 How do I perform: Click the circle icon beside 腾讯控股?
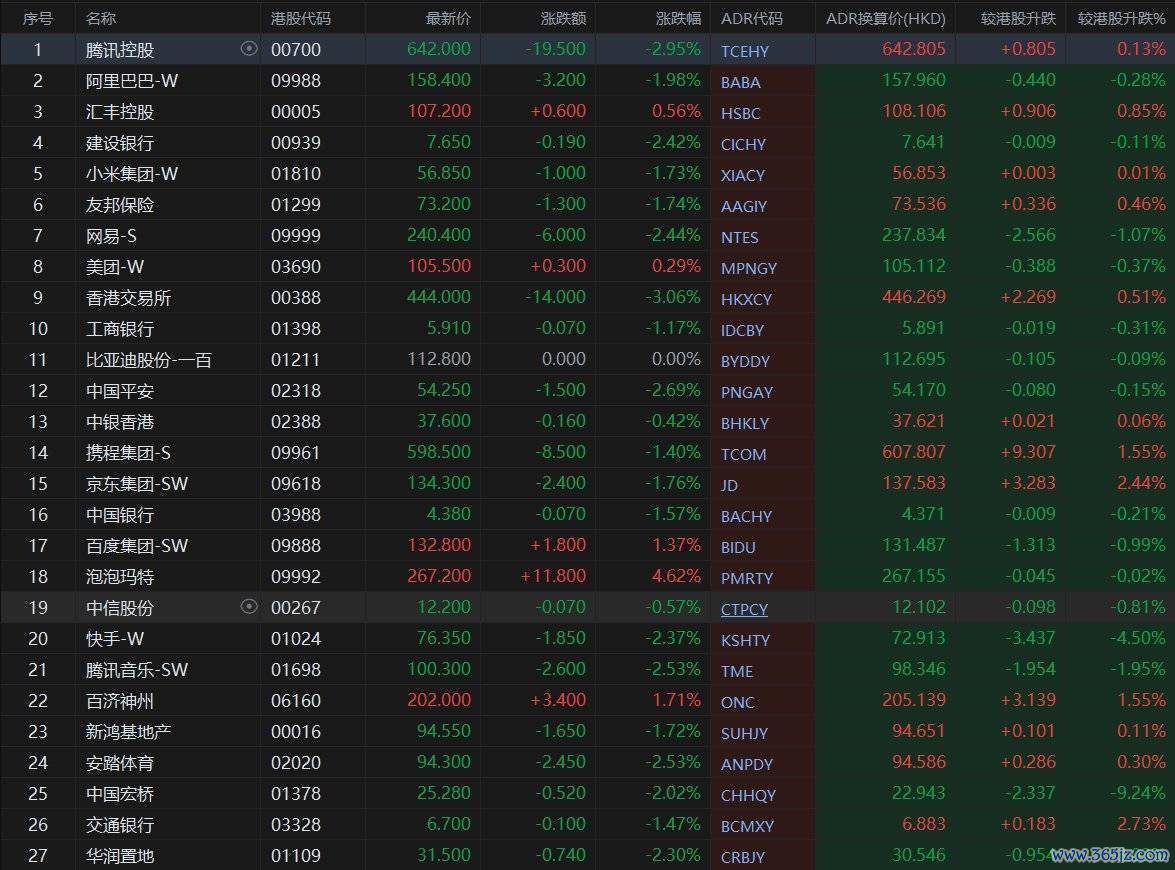click(x=249, y=49)
